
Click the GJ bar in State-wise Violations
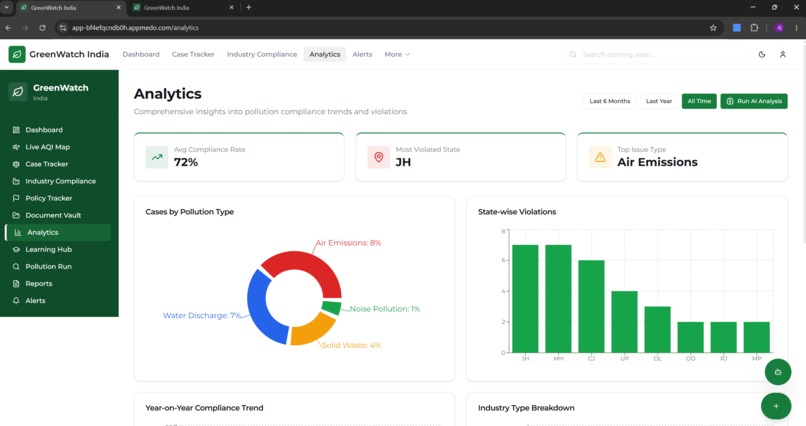tap(591, 306)
